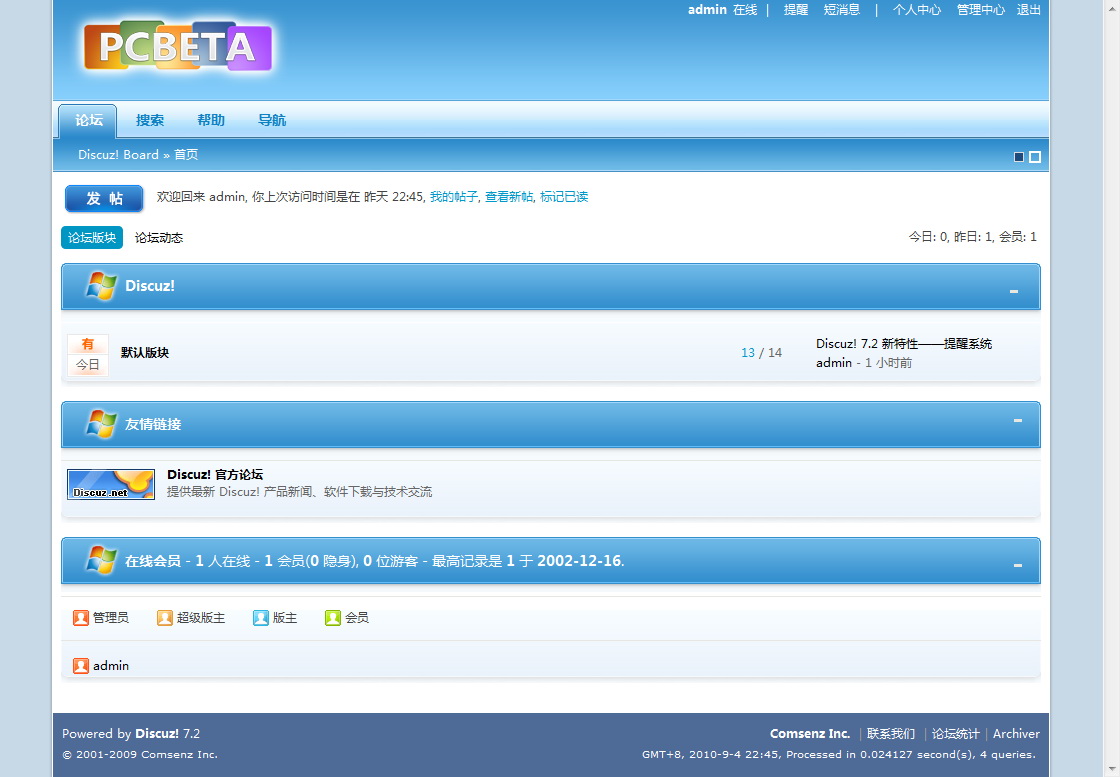Open the 论坛 tab
Screen dimensions: 1120x777
click(x=88, y=120)
